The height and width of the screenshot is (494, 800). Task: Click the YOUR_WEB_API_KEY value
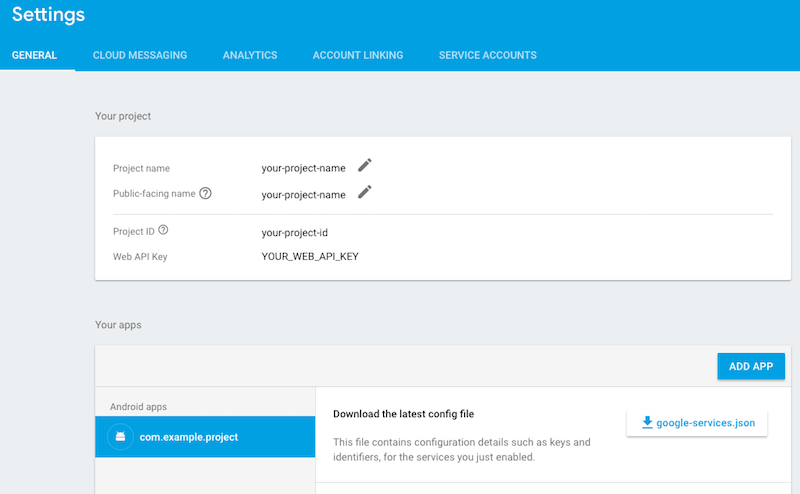pos(310,257)
